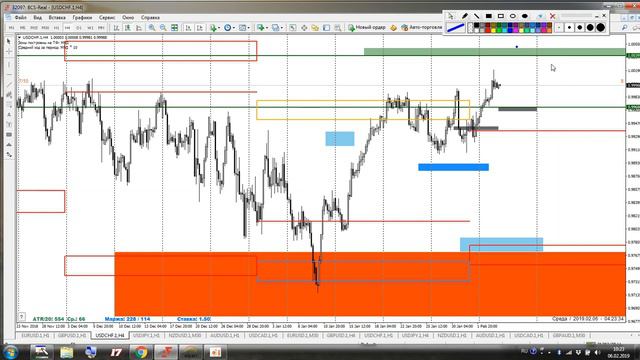Pick the red color swatch

(488, 30)
